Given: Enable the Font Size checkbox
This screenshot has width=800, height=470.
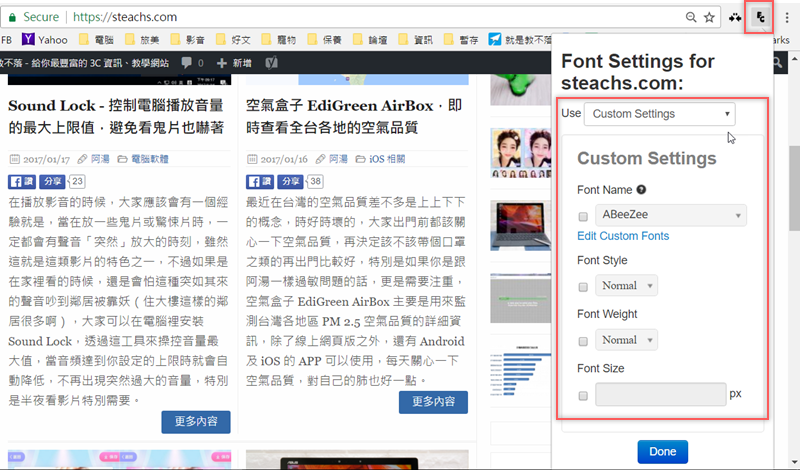Looking at the screenshot, I should (583, 396).
